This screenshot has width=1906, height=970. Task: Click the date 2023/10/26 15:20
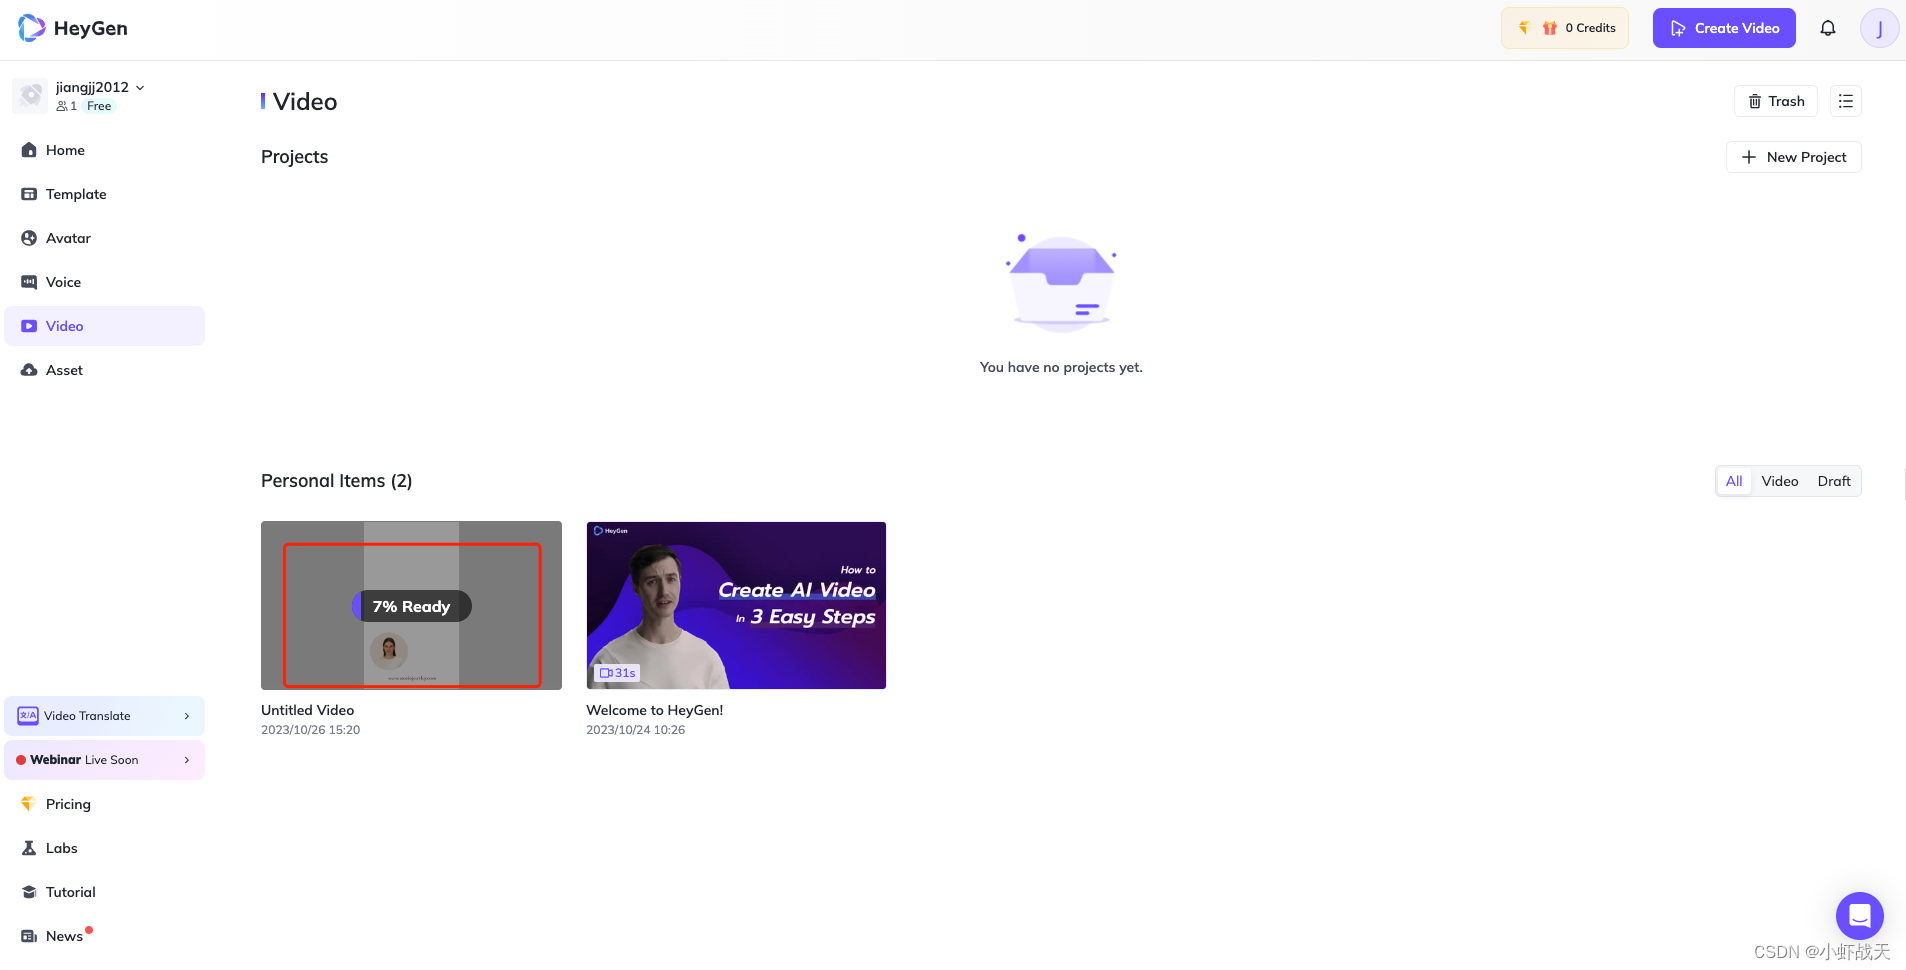point(311,730)
